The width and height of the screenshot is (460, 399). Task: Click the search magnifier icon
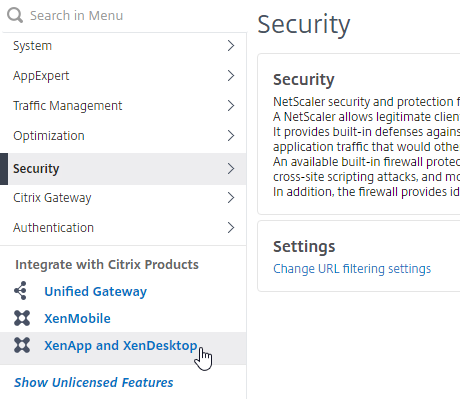pyautogui.click(x=15, y=15)
